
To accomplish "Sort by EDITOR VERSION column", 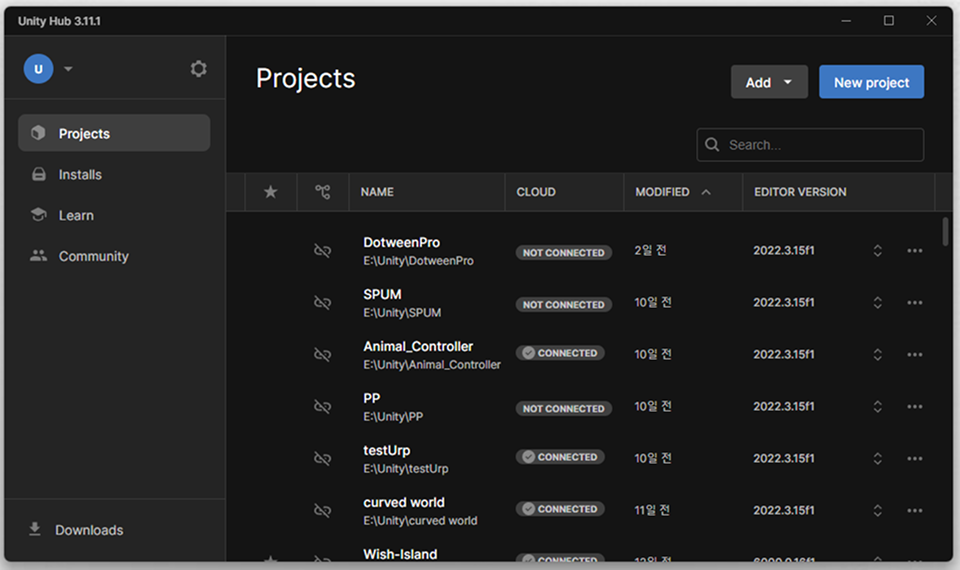I will pos(800,192).
